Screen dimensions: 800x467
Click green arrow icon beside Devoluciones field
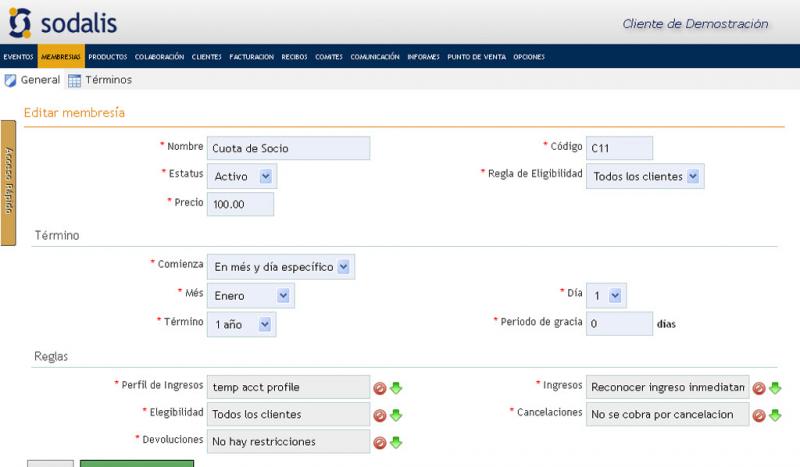395,442
